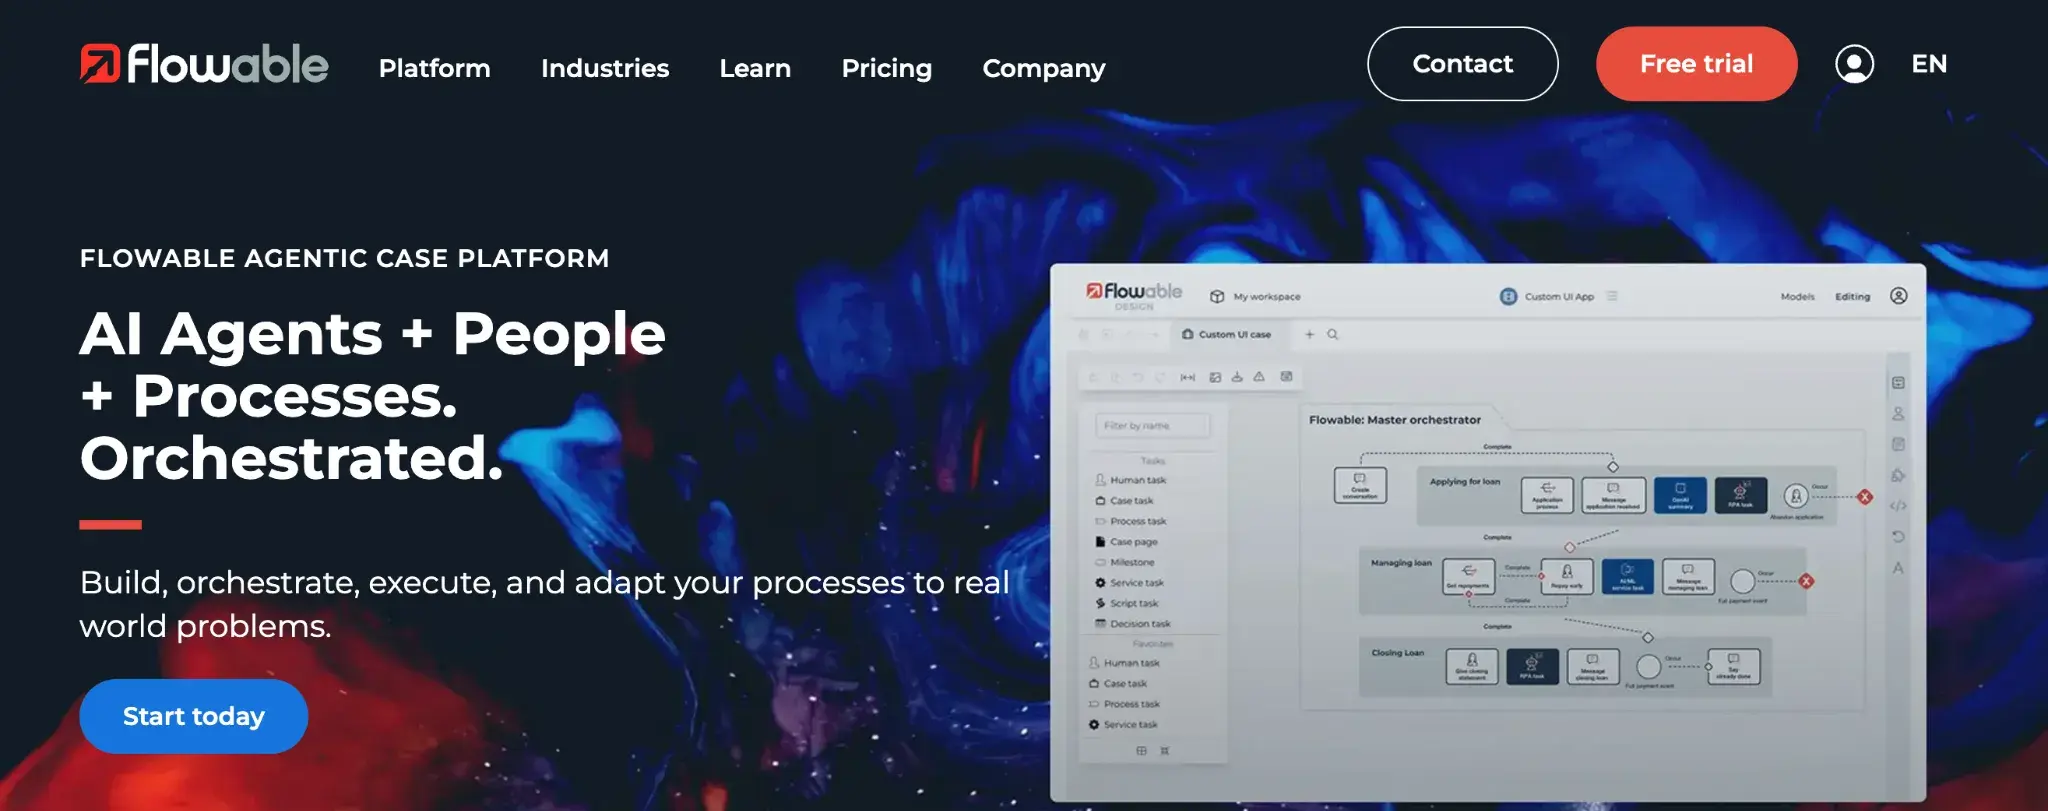Open the list menu beside Custom UI App

[x=1612, y=296]
